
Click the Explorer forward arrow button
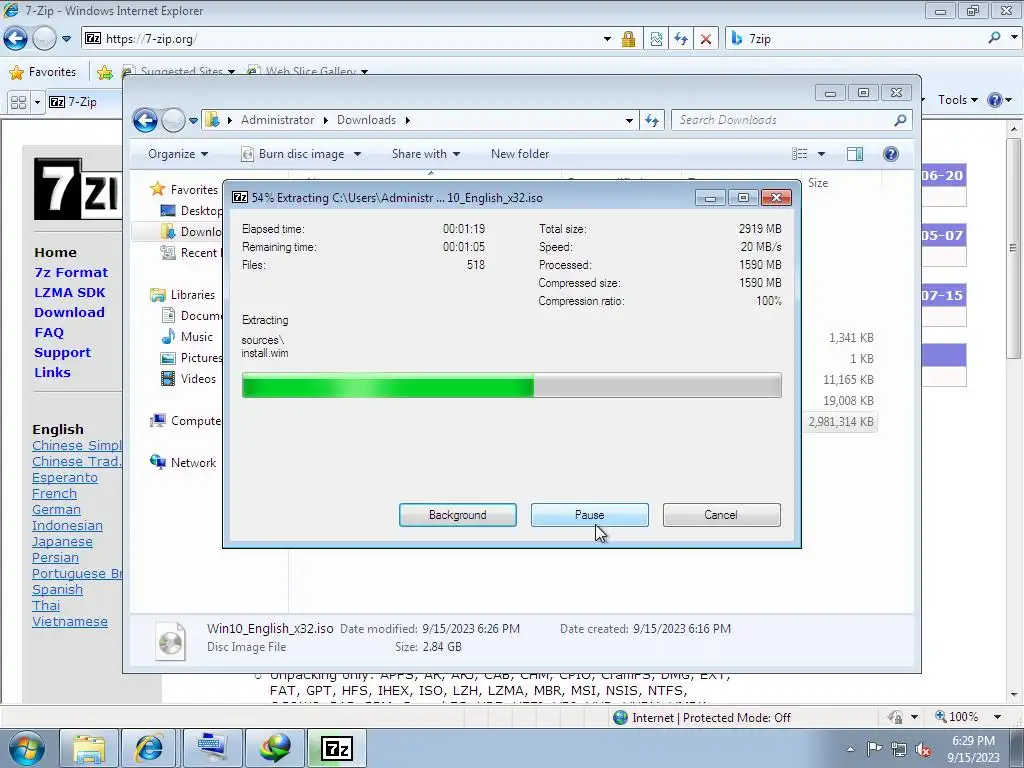point(173,120)
